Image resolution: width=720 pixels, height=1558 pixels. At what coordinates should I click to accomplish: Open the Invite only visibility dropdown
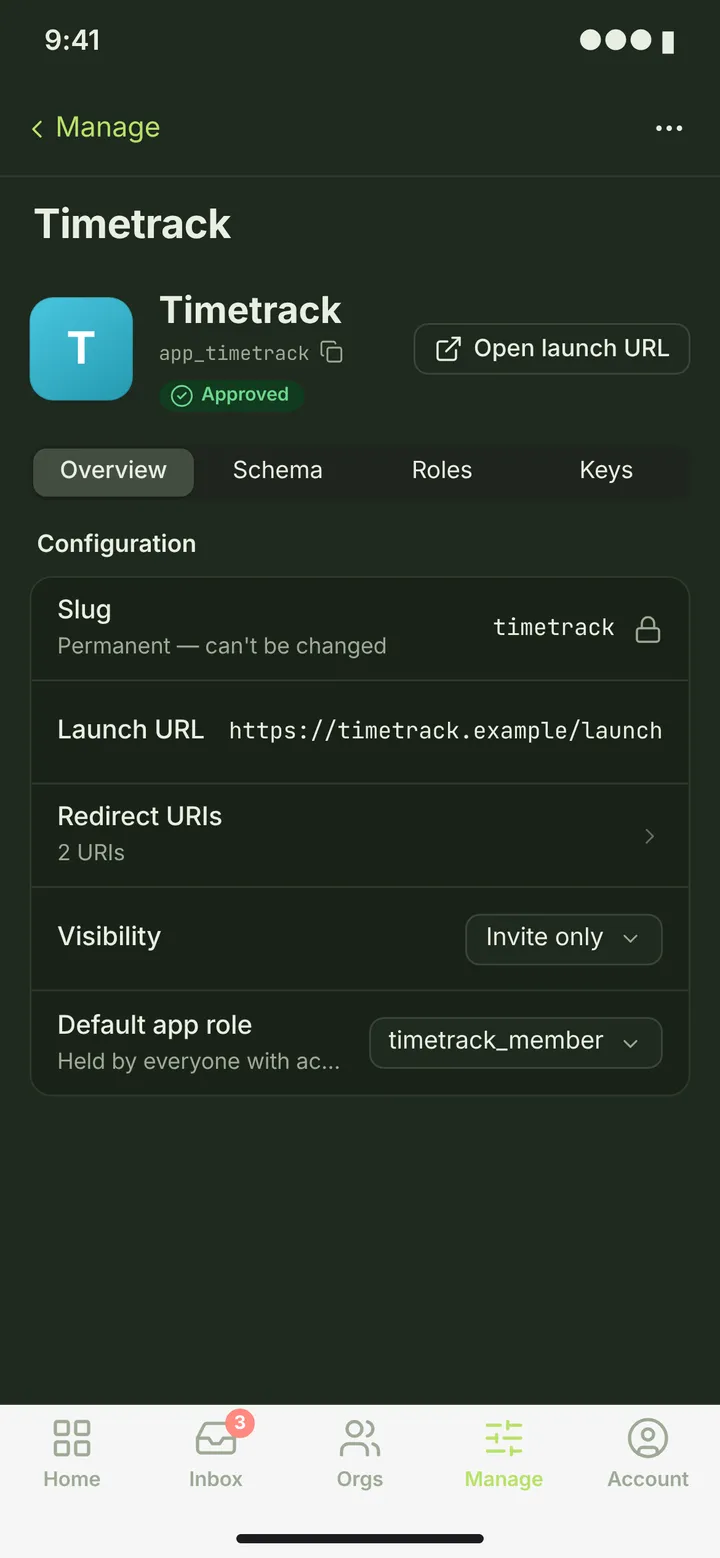click(564, 939)
